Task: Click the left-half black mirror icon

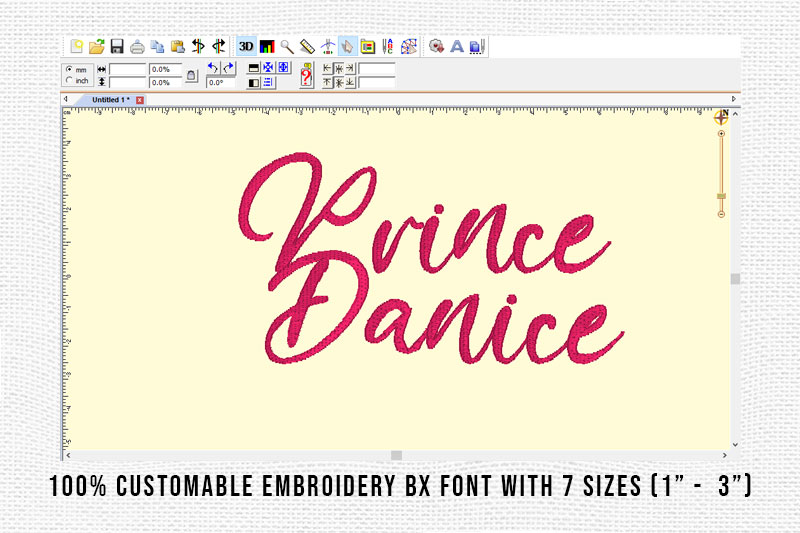Action: click(254, 82)
